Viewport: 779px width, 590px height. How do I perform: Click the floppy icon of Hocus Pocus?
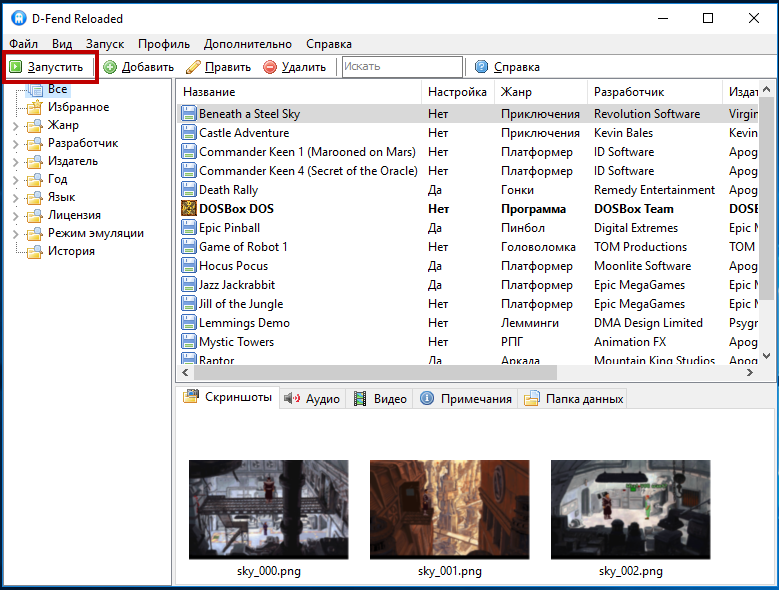pyautogui.click(x=188, y=266)
